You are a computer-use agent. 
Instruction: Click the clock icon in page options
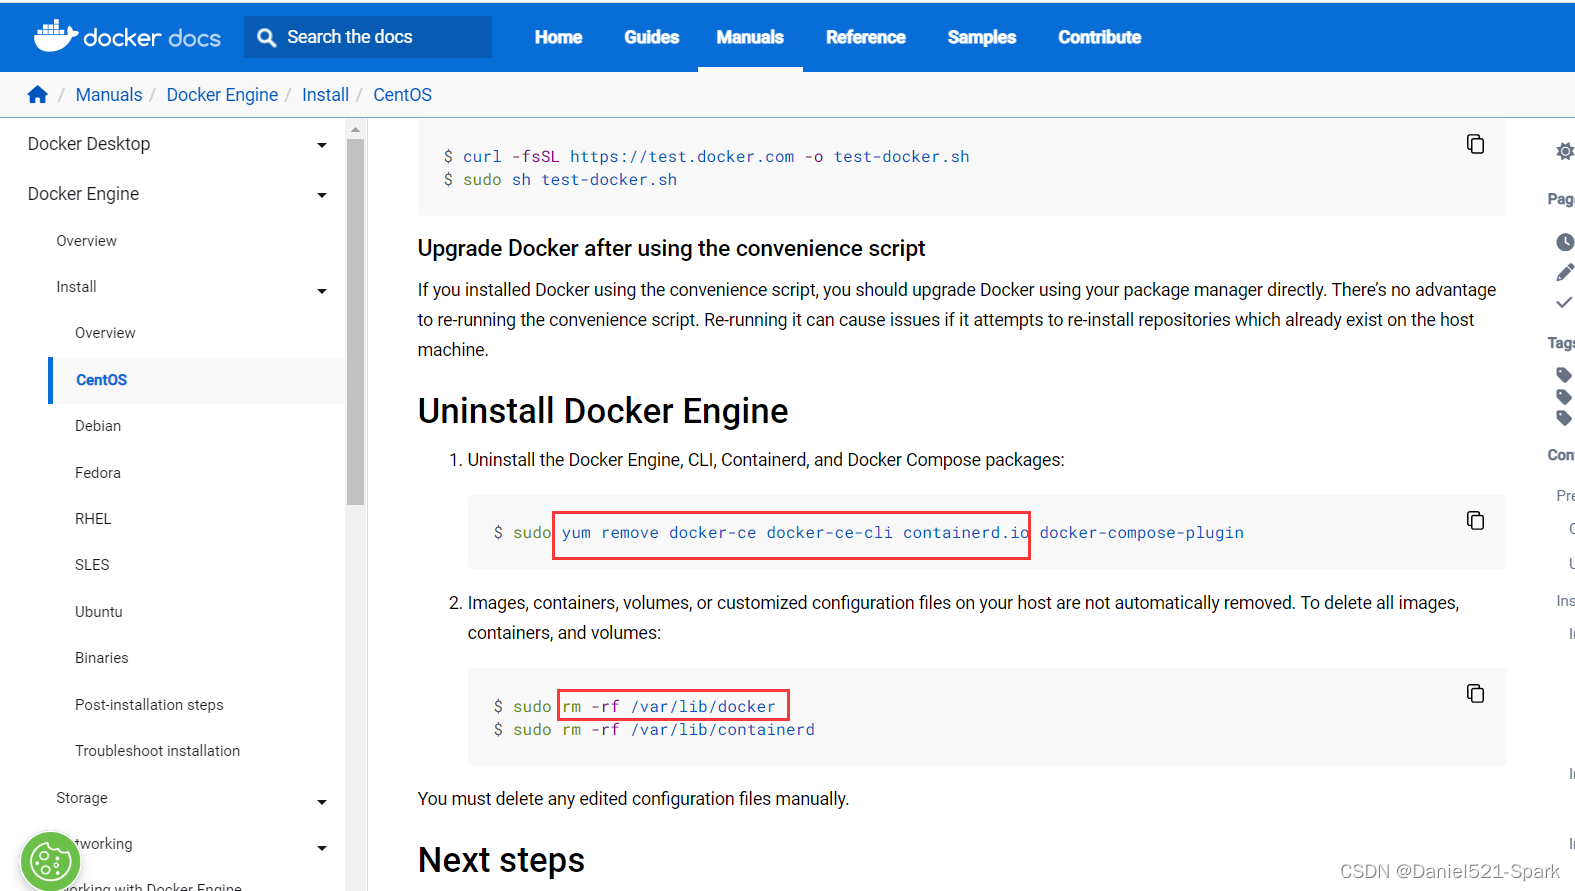1565,242
